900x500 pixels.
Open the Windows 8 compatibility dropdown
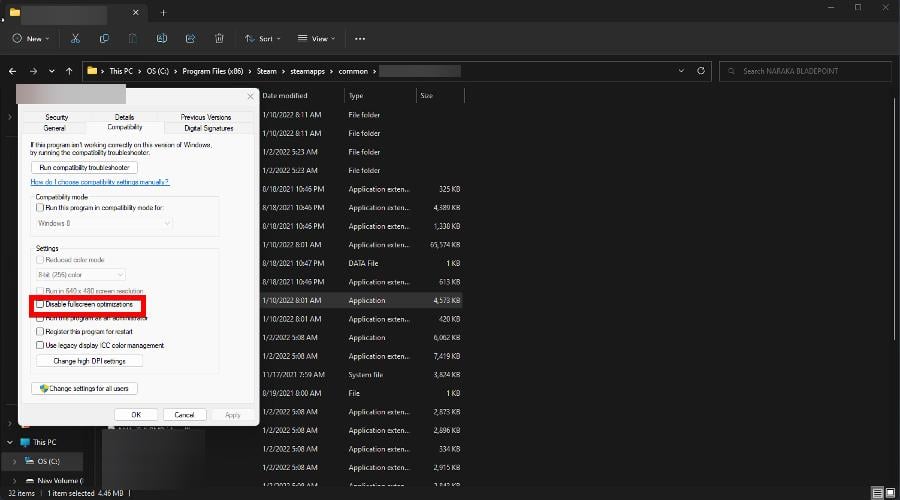[x=104, y=223]
